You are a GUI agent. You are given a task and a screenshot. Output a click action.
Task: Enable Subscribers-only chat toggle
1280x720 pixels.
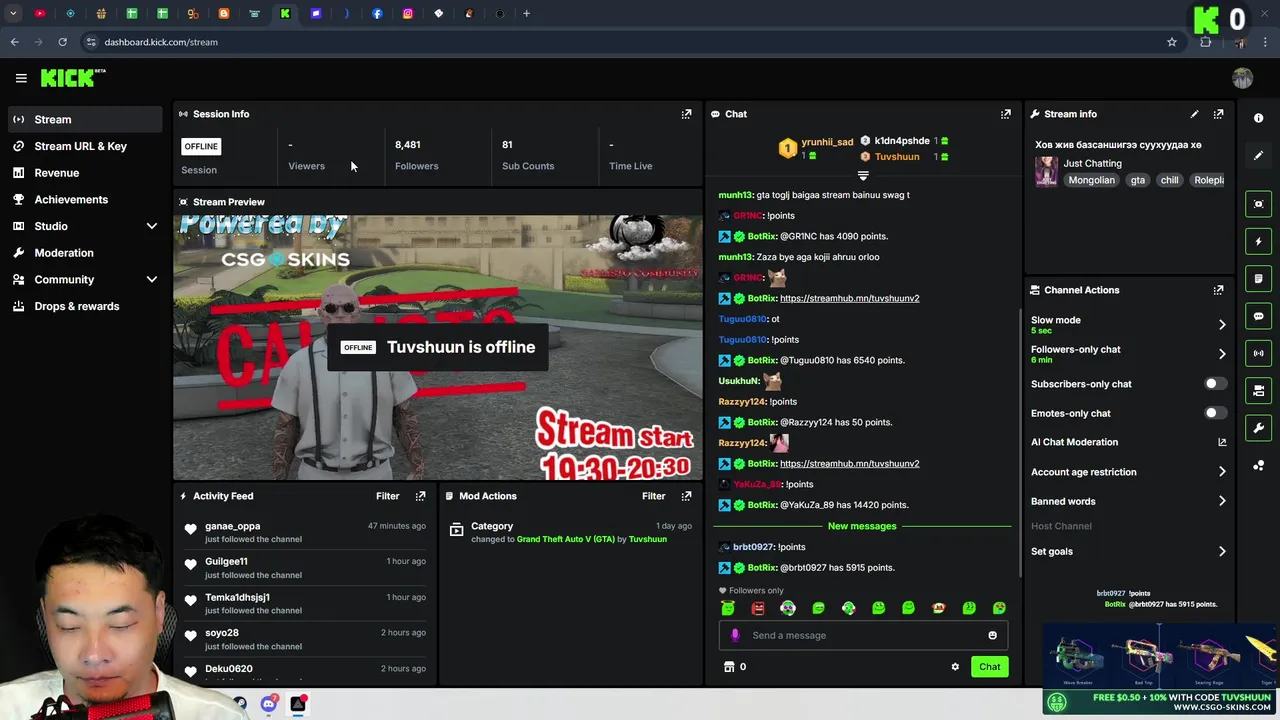click(x=1214, y=384)
